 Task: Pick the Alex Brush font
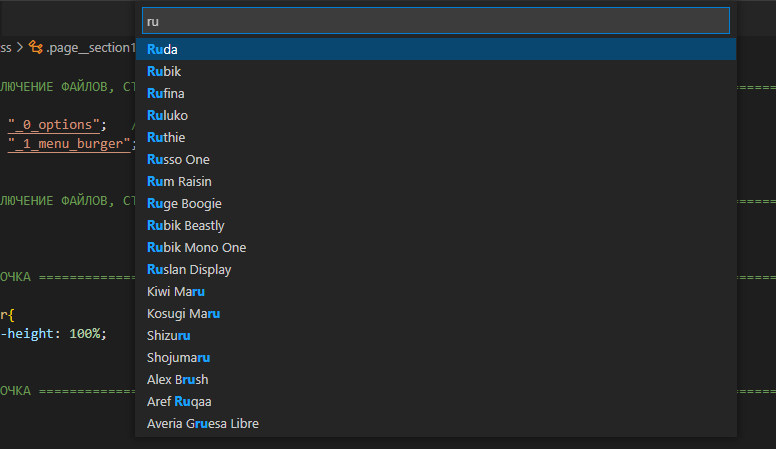pyautogui.click(x=436, y=380)
